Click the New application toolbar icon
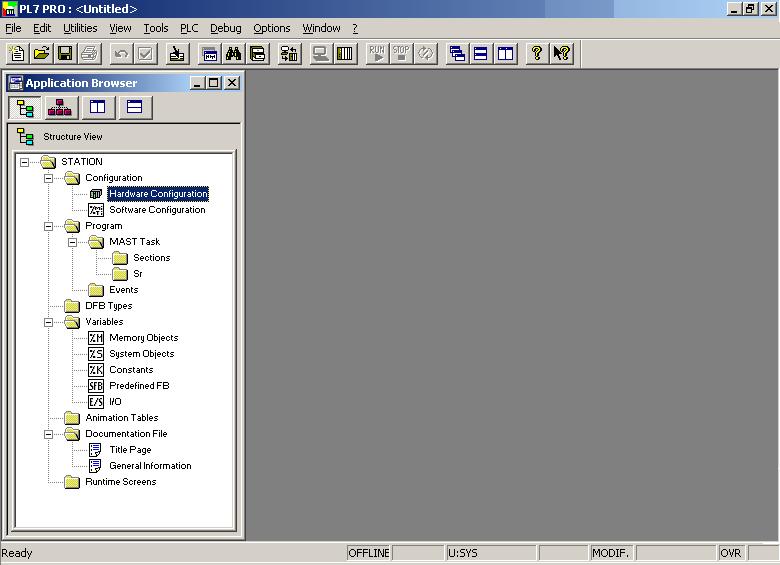Screen dimensions: 780x565 pos(17,53)
